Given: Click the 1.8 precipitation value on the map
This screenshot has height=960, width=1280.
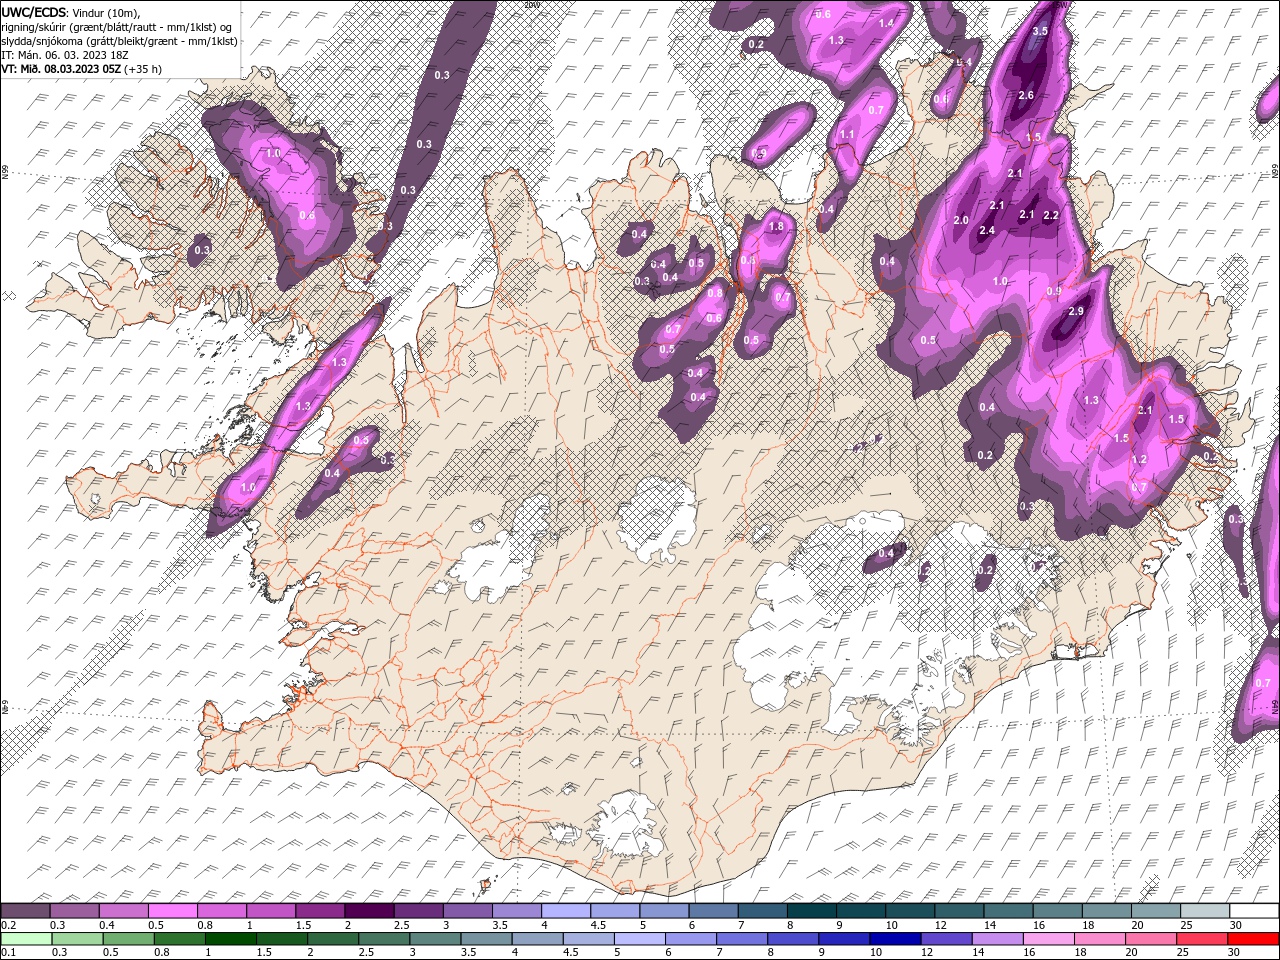Looking at the screenshot, I should tap(776, 227).
